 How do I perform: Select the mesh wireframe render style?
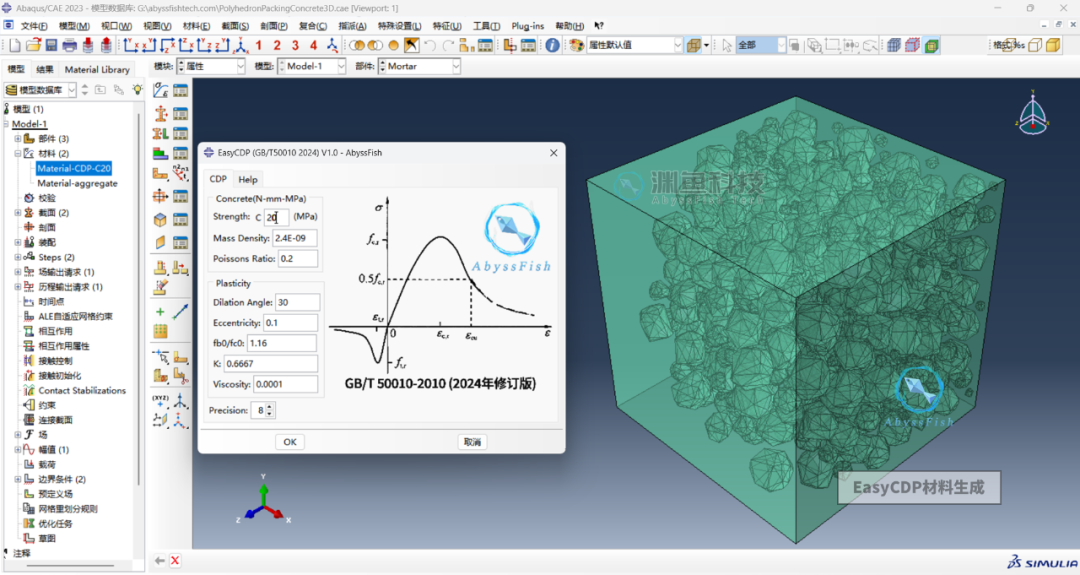pos(894,45)
